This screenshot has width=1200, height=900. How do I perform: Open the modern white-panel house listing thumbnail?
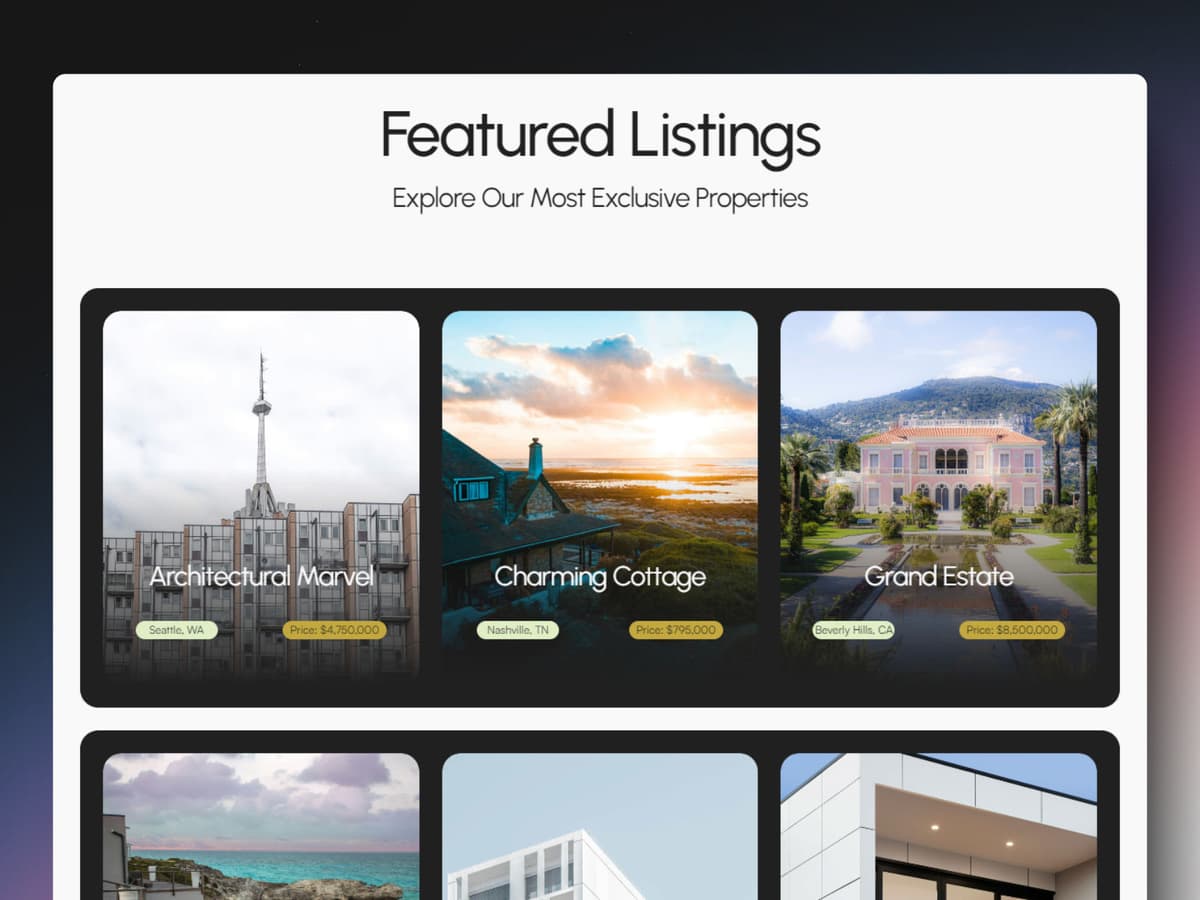point(939,826)
